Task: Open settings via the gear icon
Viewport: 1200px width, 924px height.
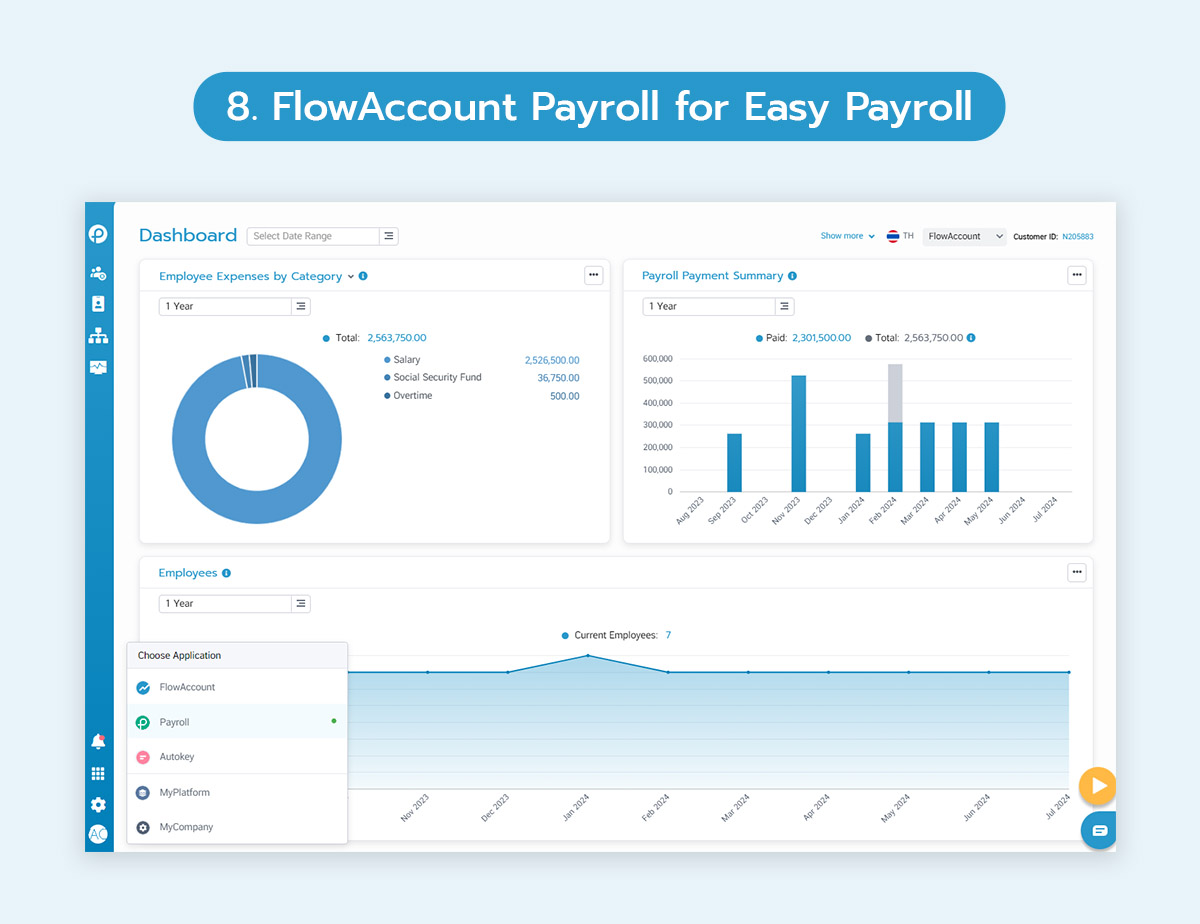Action: coord(98,804)
